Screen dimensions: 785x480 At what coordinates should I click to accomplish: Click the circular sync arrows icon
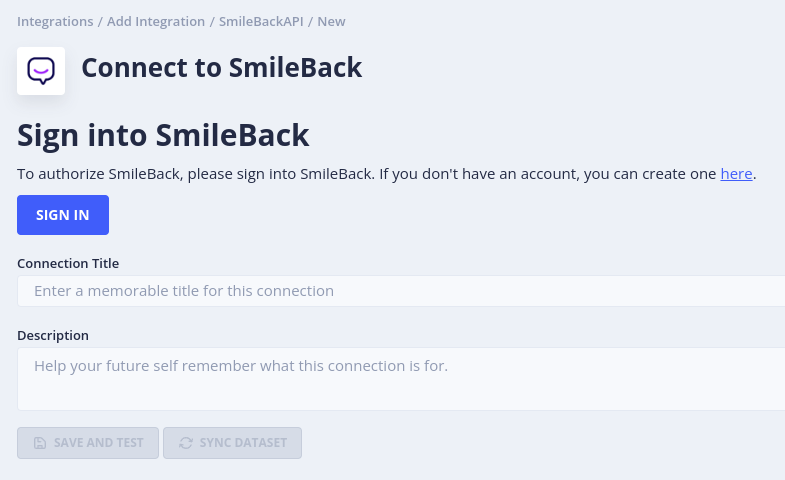[x=186, y=443]
